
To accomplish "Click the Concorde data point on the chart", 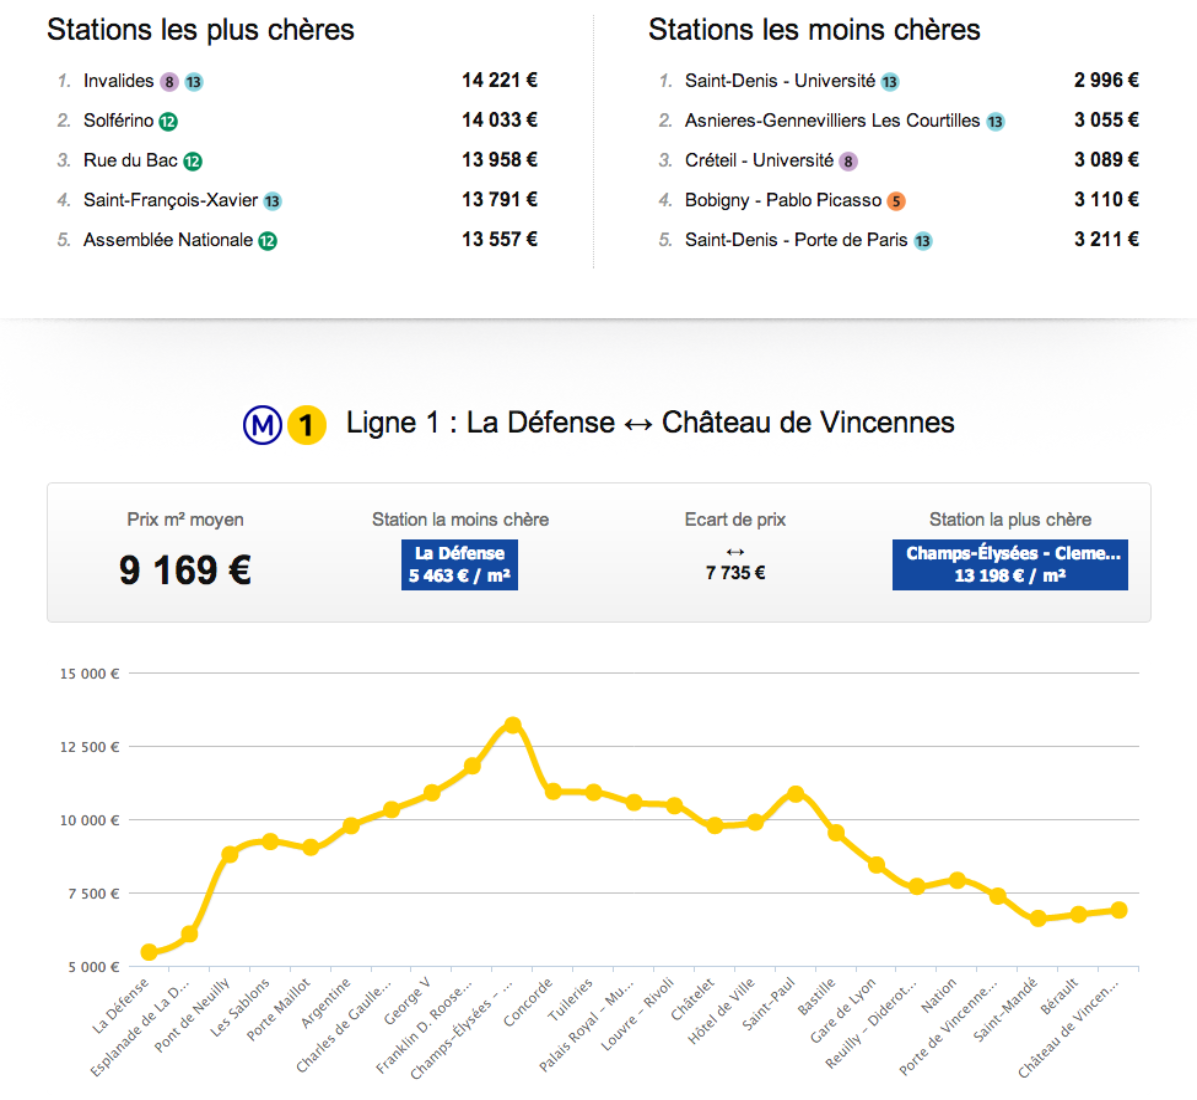I will (x=553, y=791).
